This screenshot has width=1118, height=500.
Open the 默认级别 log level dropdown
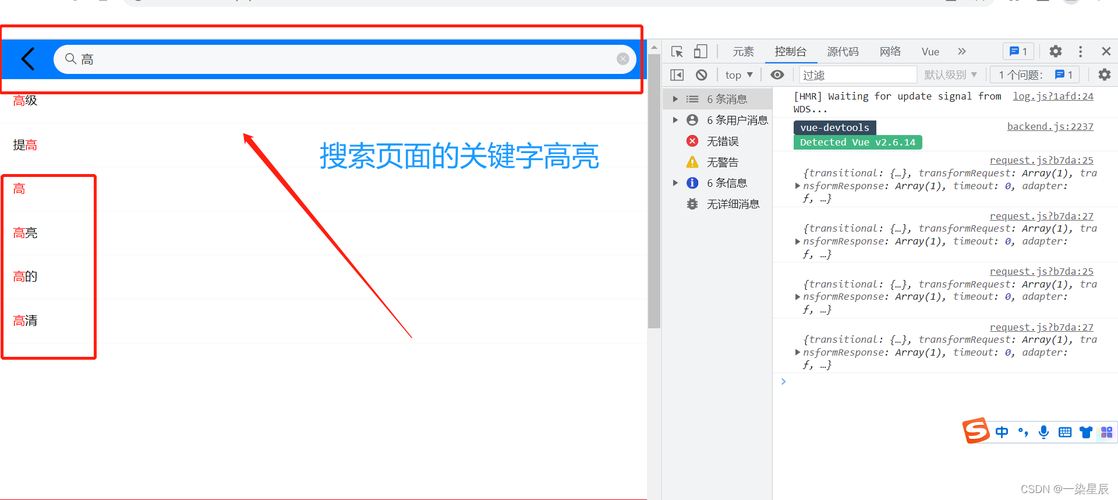click(949, 75)
